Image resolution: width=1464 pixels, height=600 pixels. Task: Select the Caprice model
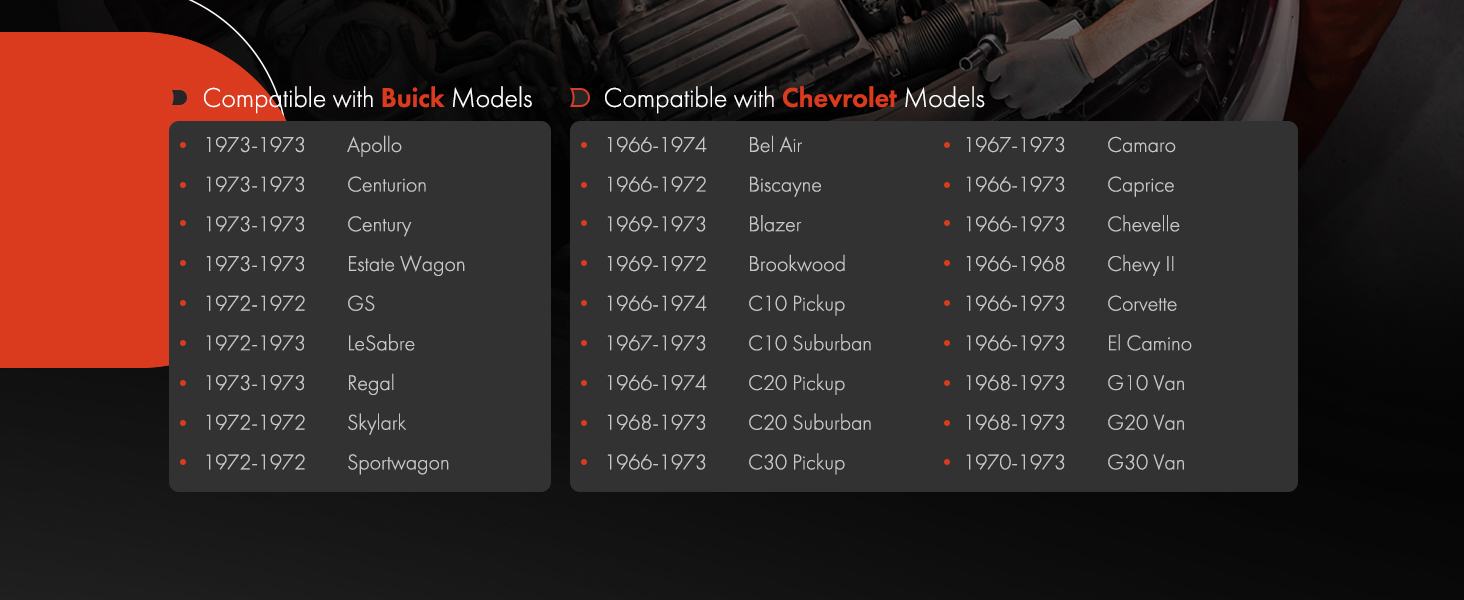point(1141,186)
